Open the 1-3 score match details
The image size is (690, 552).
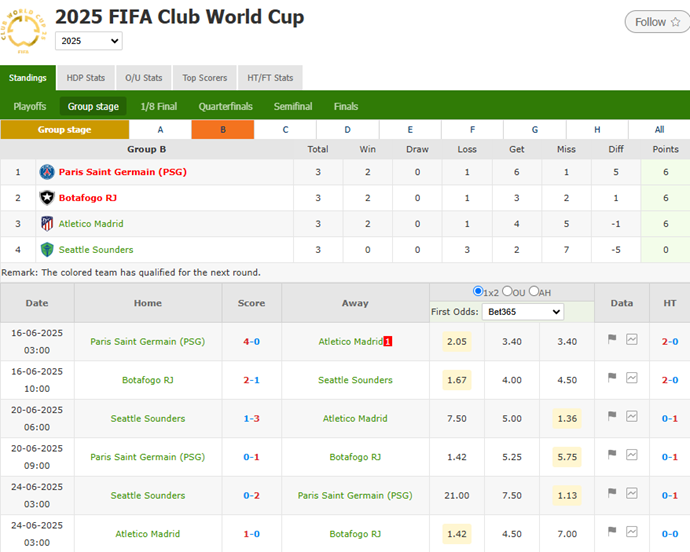click(251, 419)
